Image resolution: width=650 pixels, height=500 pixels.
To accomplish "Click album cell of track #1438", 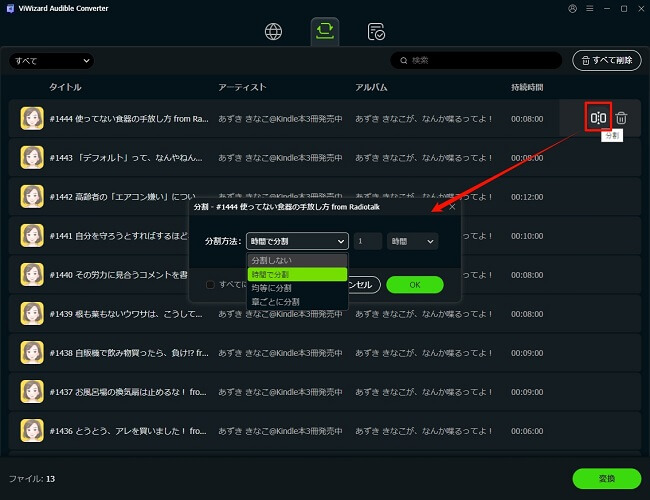I will [x=423, y=353].
